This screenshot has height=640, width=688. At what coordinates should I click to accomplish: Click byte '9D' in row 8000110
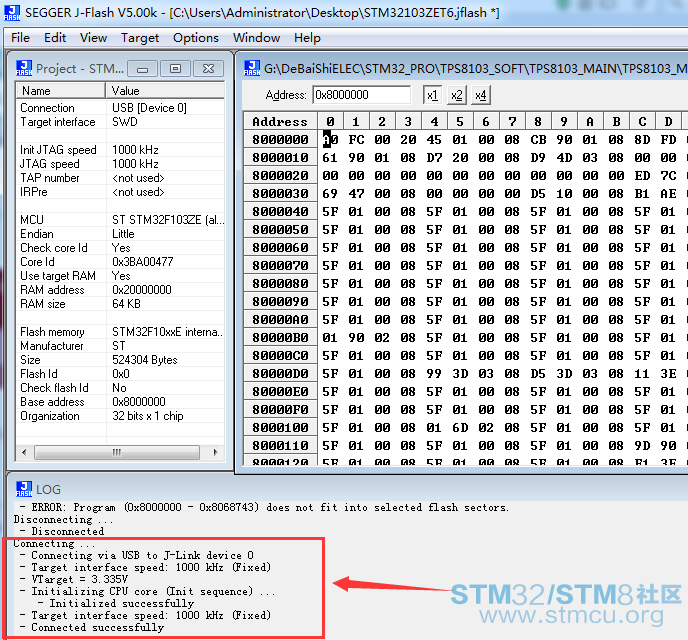pos(642,445)
